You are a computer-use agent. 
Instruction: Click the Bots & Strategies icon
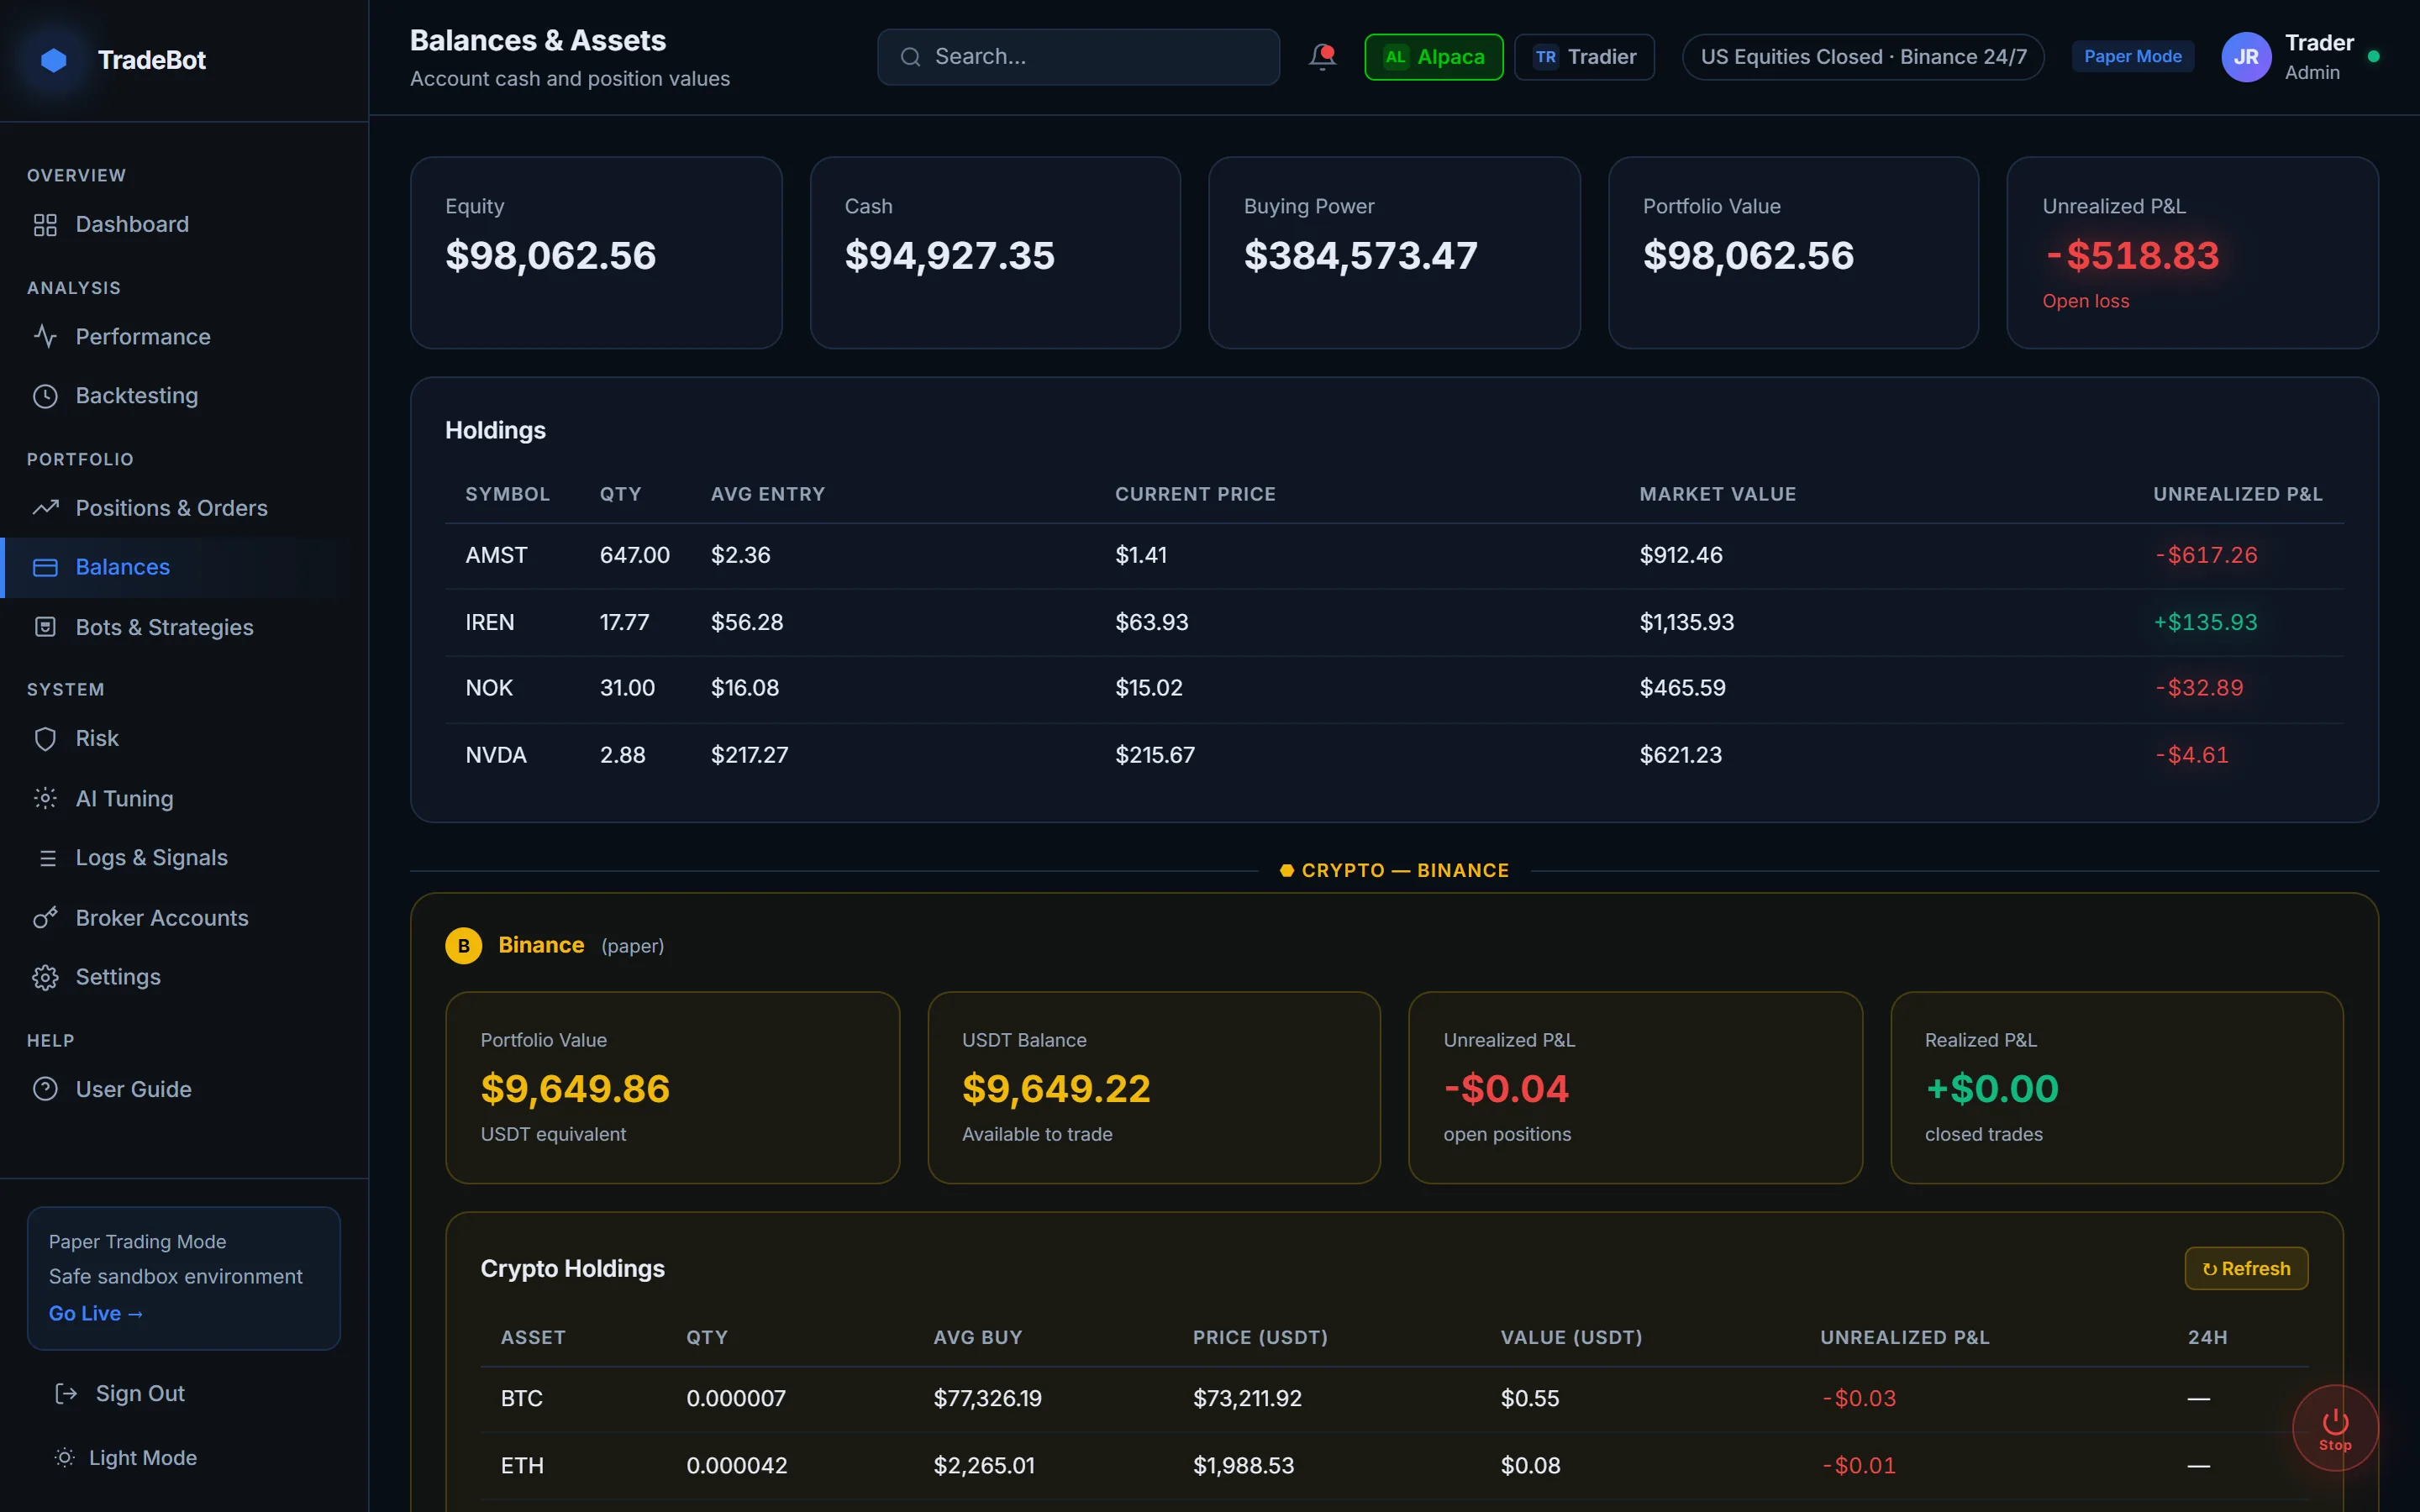pos(45,627)
